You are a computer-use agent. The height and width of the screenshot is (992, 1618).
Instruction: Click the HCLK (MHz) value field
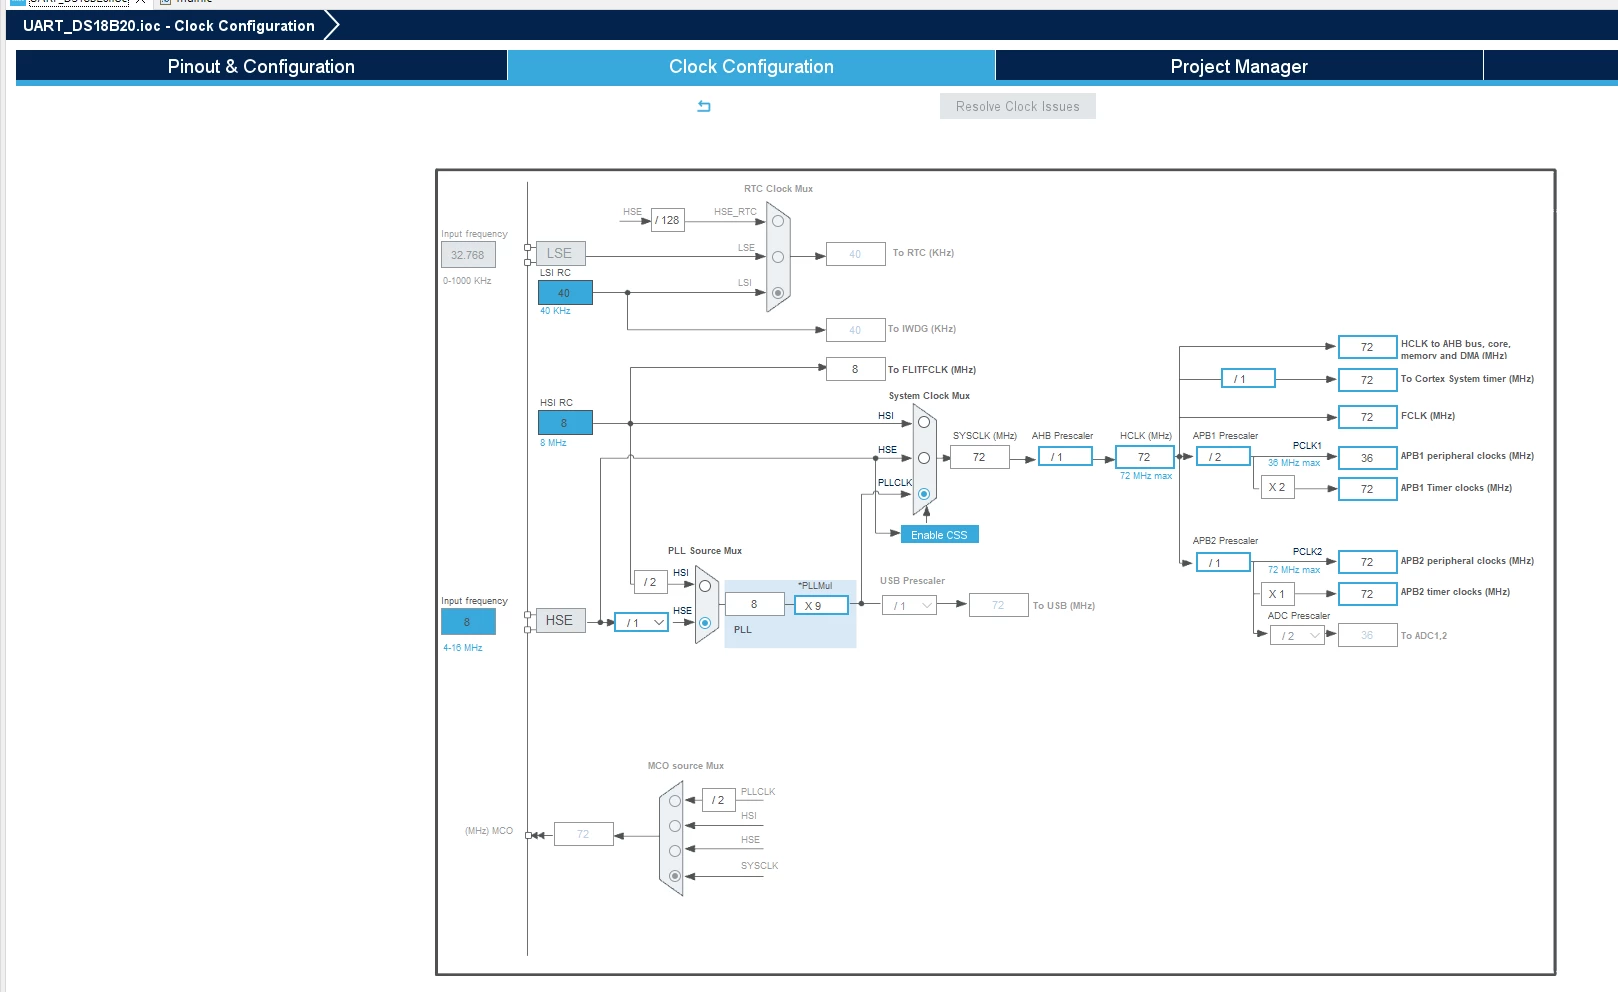point(1144,457)
